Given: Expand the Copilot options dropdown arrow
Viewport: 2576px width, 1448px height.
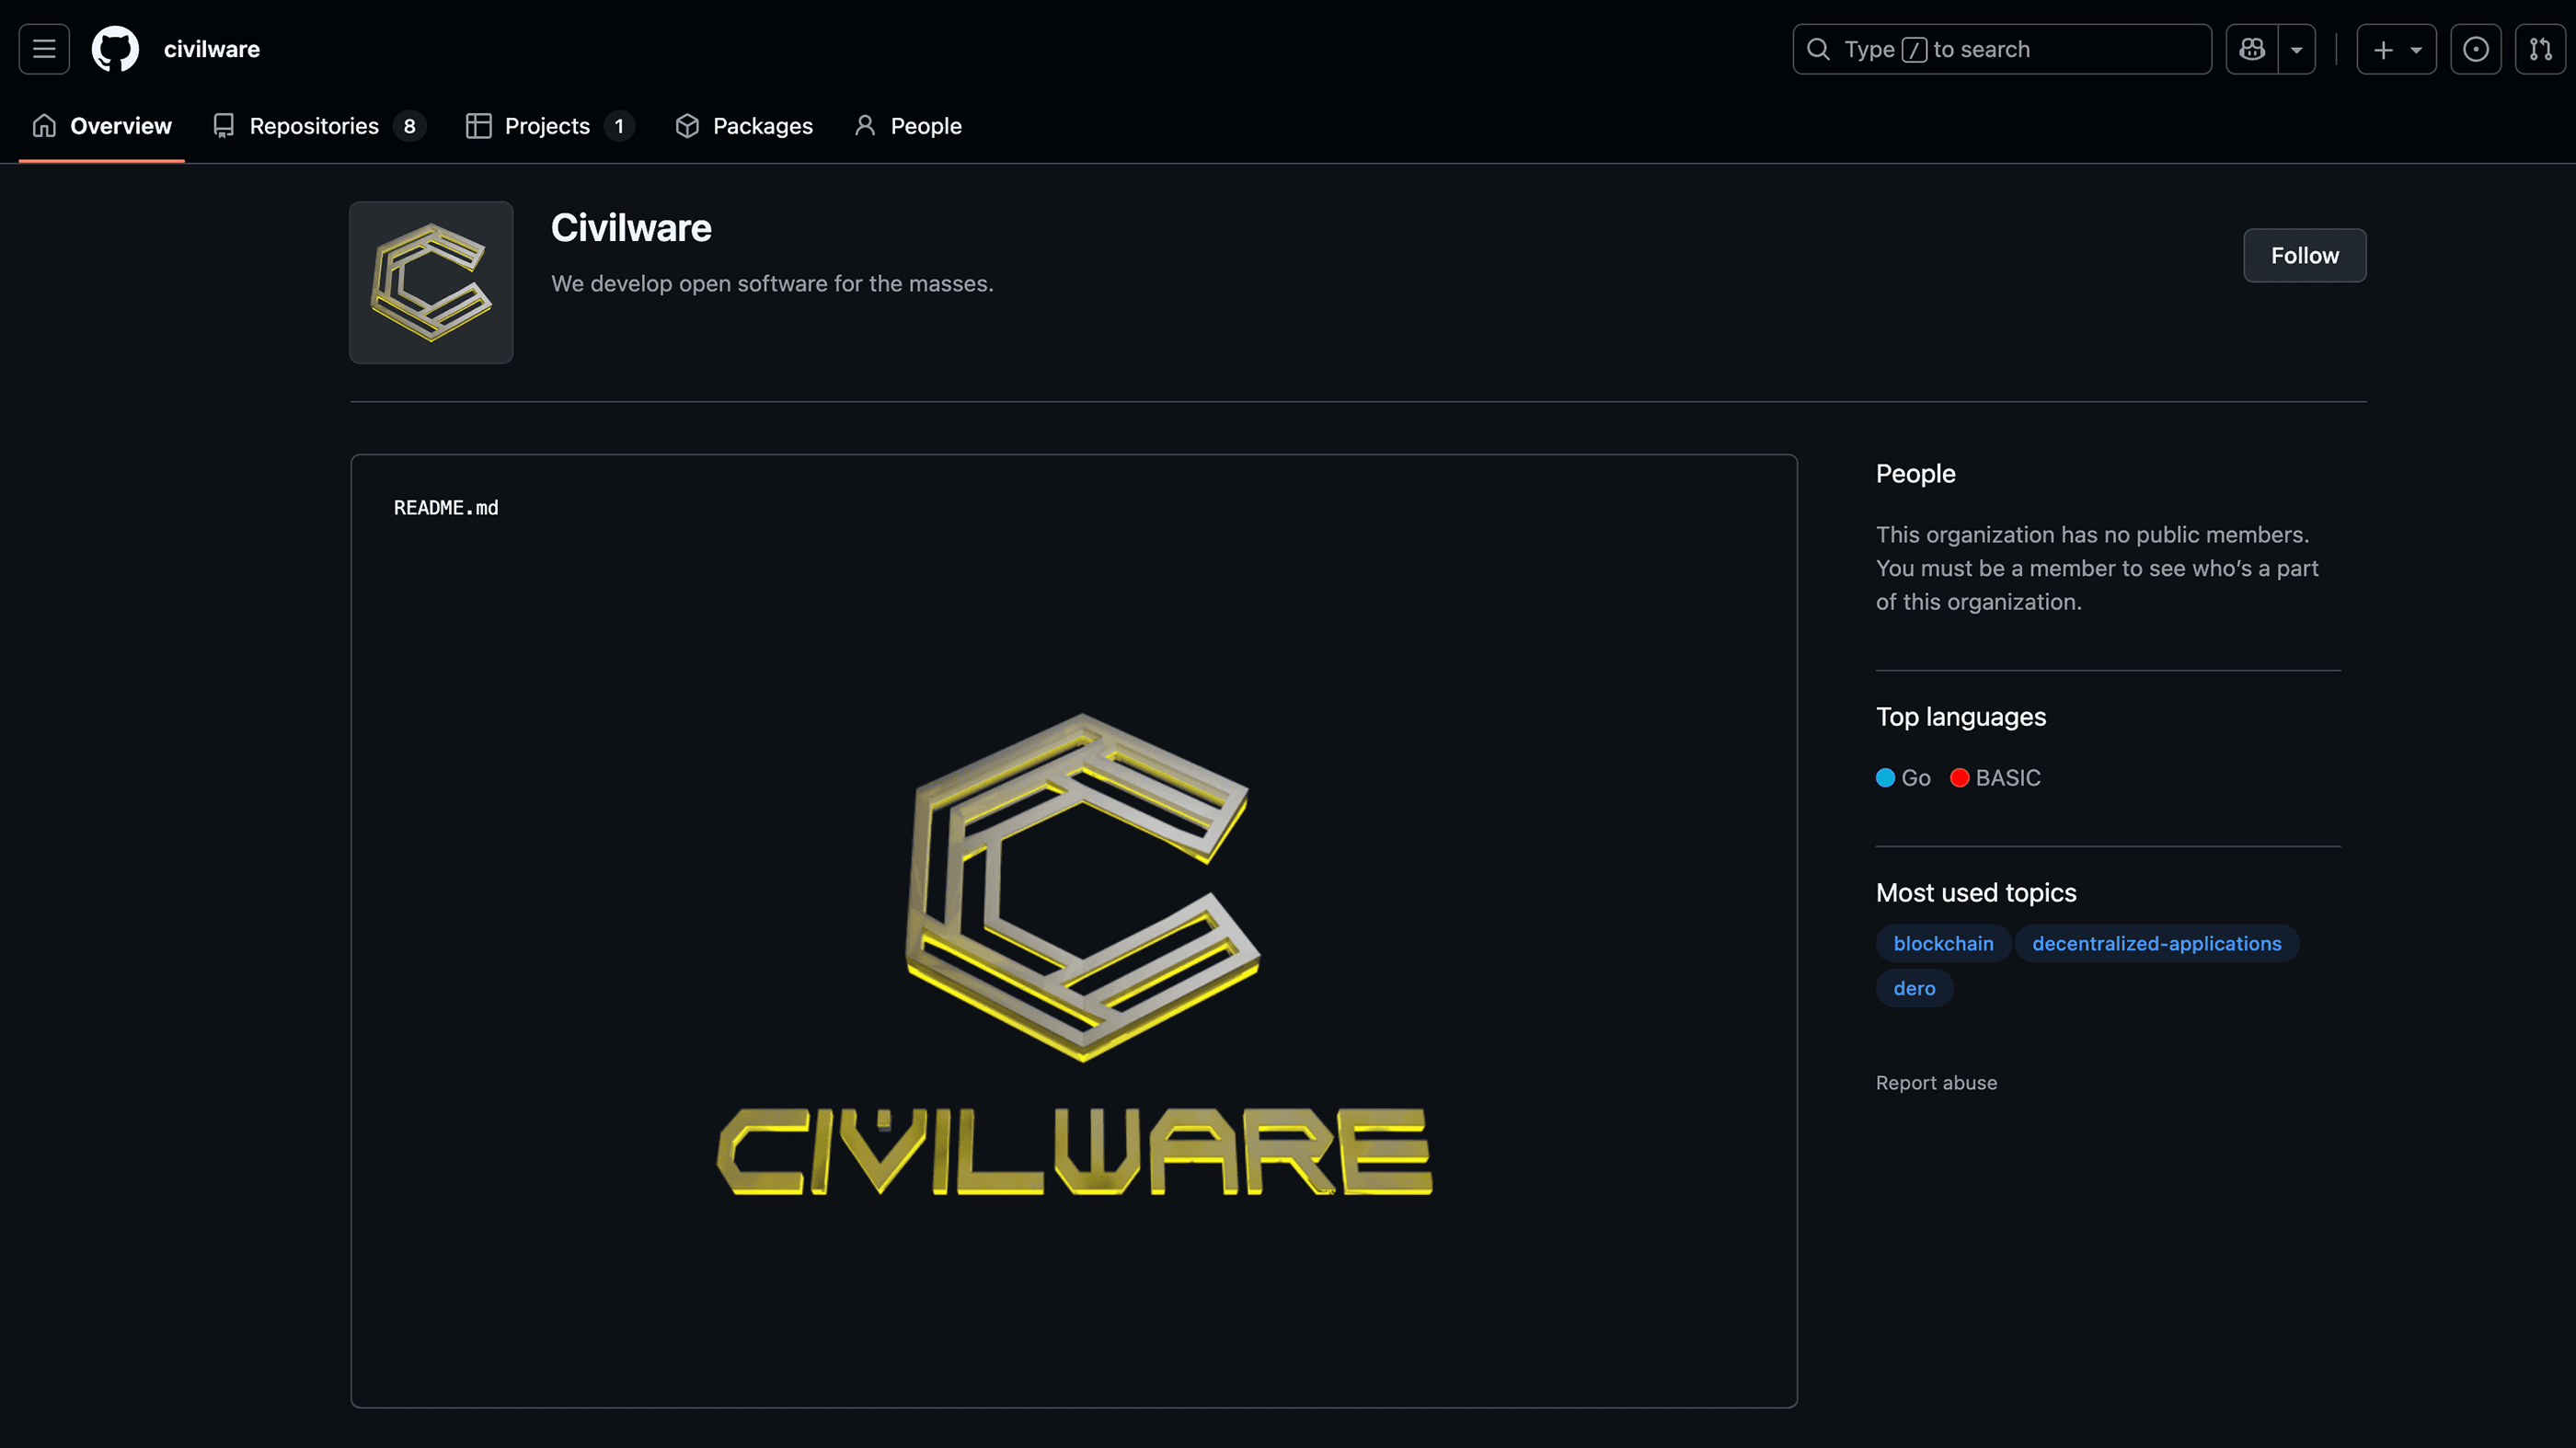Looking at the screenshot, I should coord(2297,48).
